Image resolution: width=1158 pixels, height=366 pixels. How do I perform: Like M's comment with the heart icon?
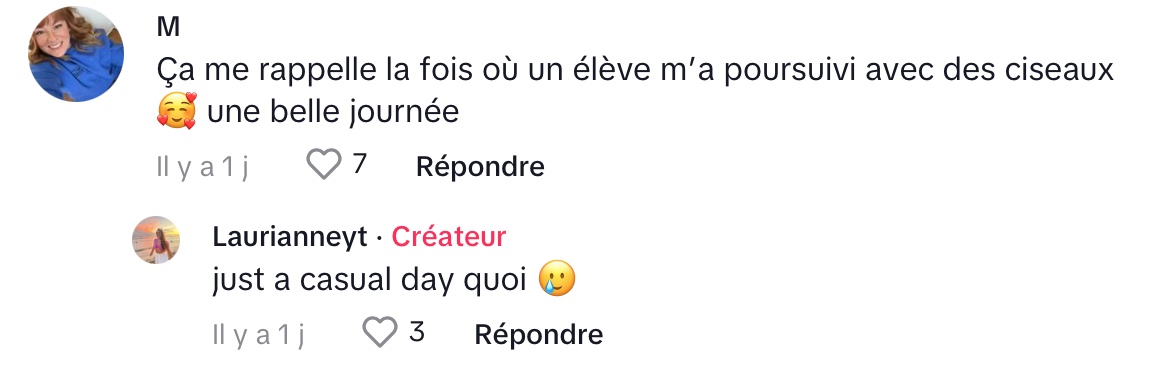click(324, 165)
